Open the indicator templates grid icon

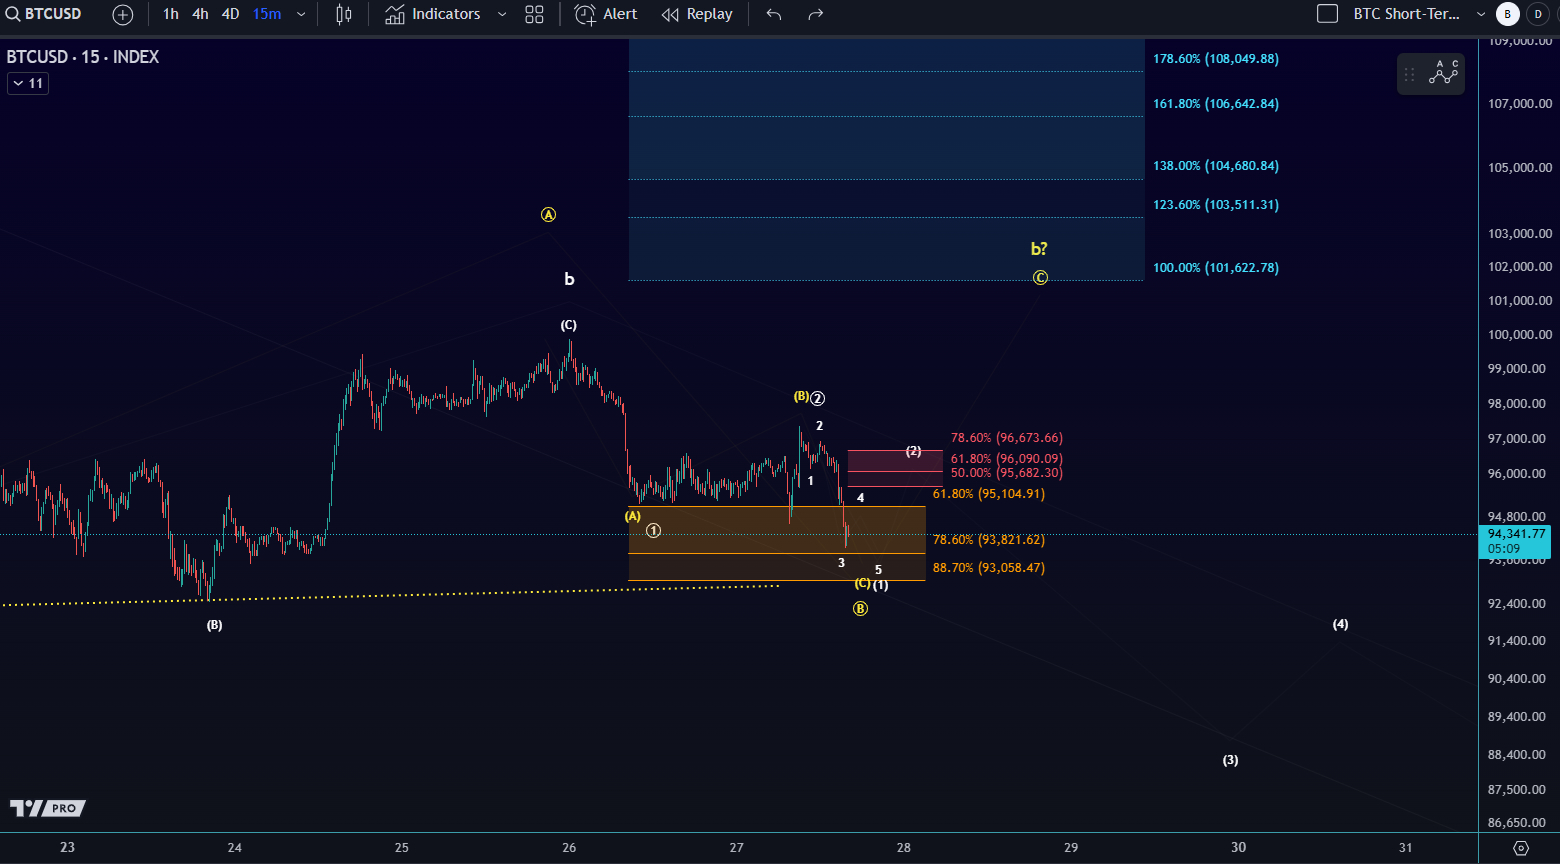point(535,14)
